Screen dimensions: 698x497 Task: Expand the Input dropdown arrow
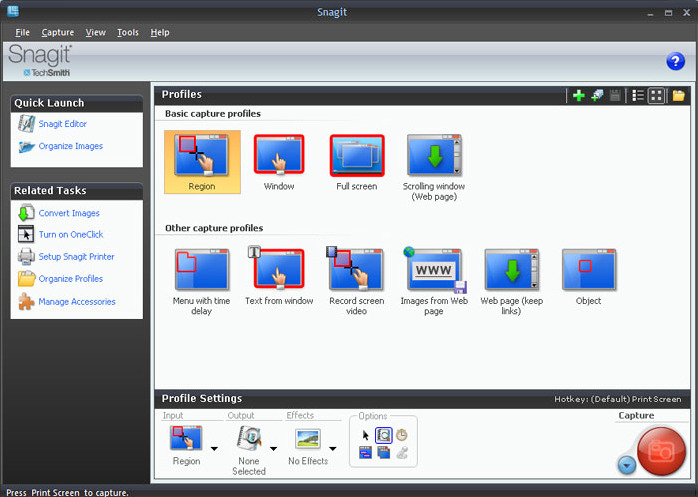pos(214,448)
